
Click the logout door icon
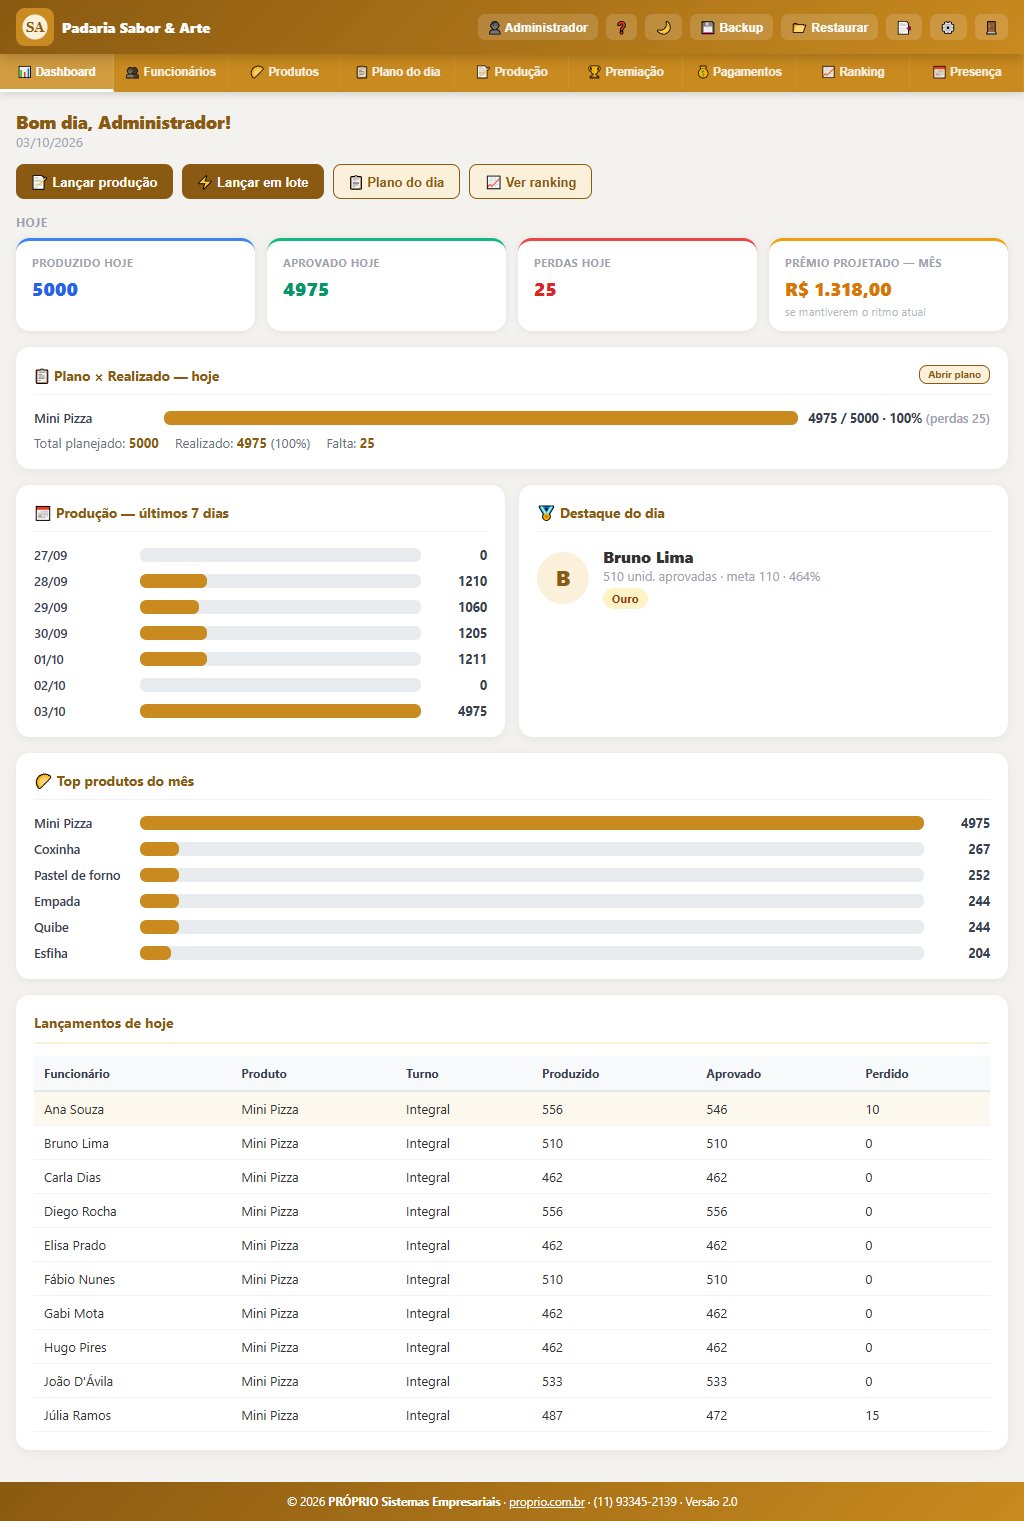tap(991, 27)
